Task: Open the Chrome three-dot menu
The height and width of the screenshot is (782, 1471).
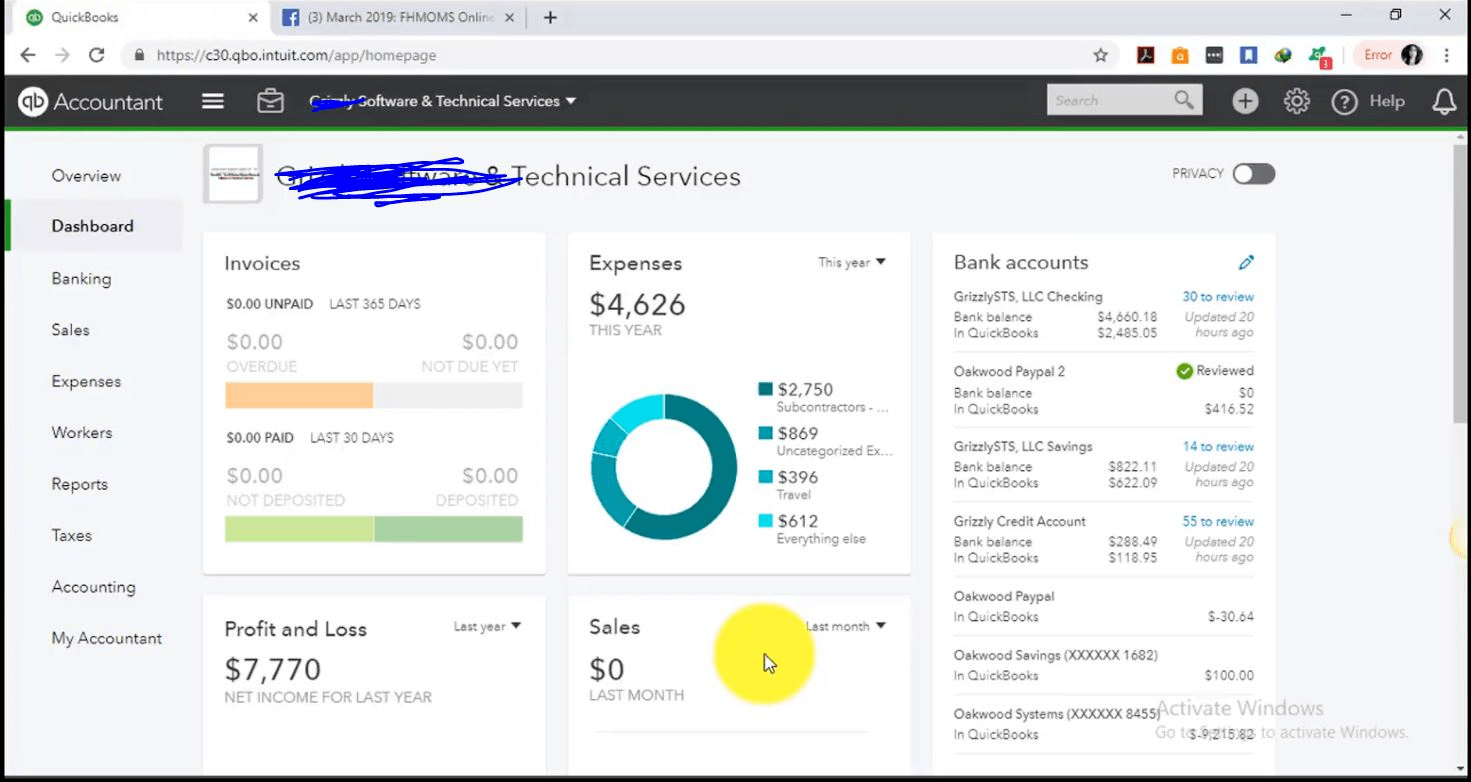Action: (1447, 55)
